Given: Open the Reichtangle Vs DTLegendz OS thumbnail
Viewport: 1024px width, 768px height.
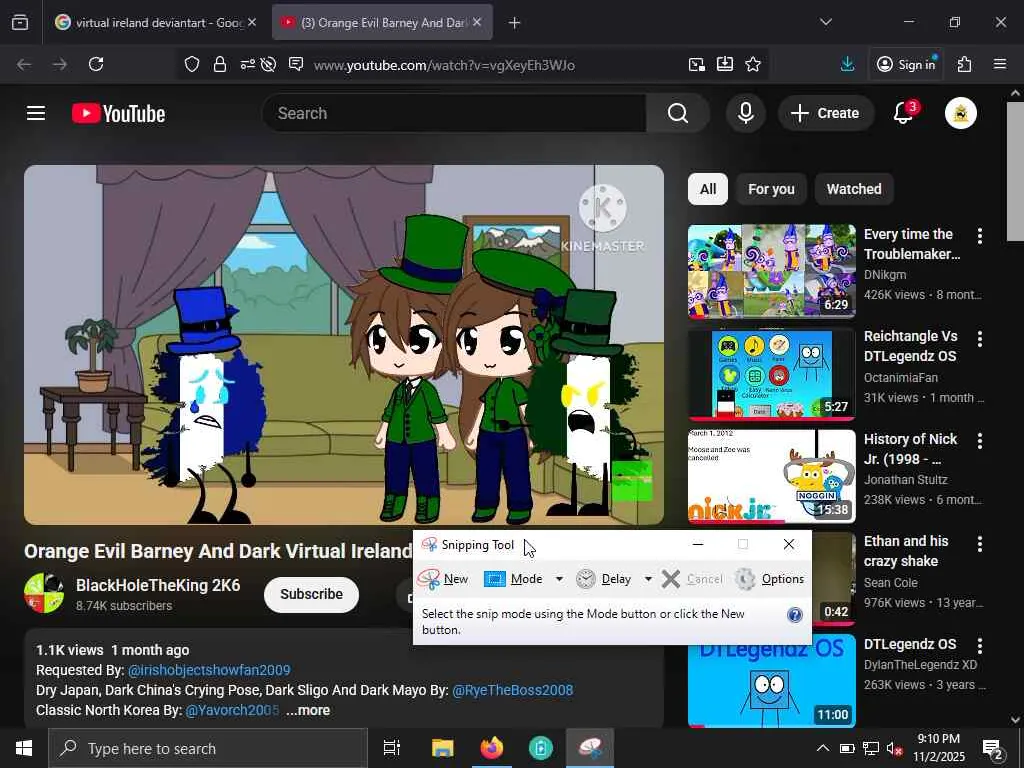Looking at the screenshot, I should click(771, 374).
